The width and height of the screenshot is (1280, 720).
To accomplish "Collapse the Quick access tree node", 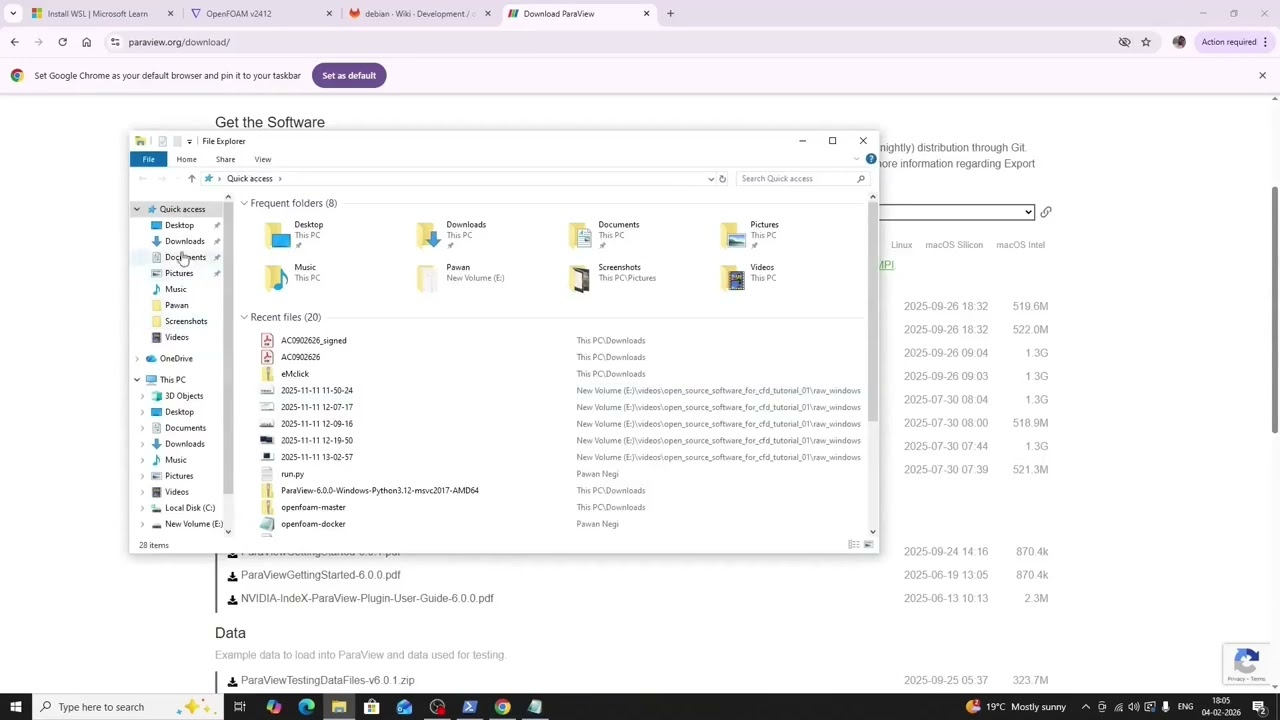I will 137,209.
